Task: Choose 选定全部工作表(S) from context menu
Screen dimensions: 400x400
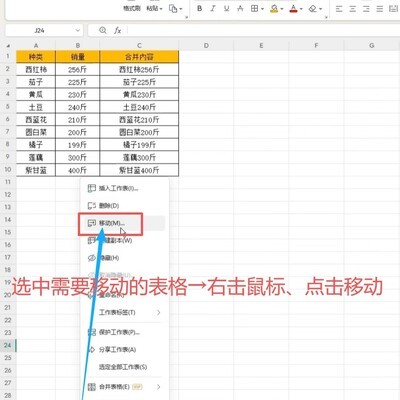Action: pyautogui.click(x=123, y=367)
